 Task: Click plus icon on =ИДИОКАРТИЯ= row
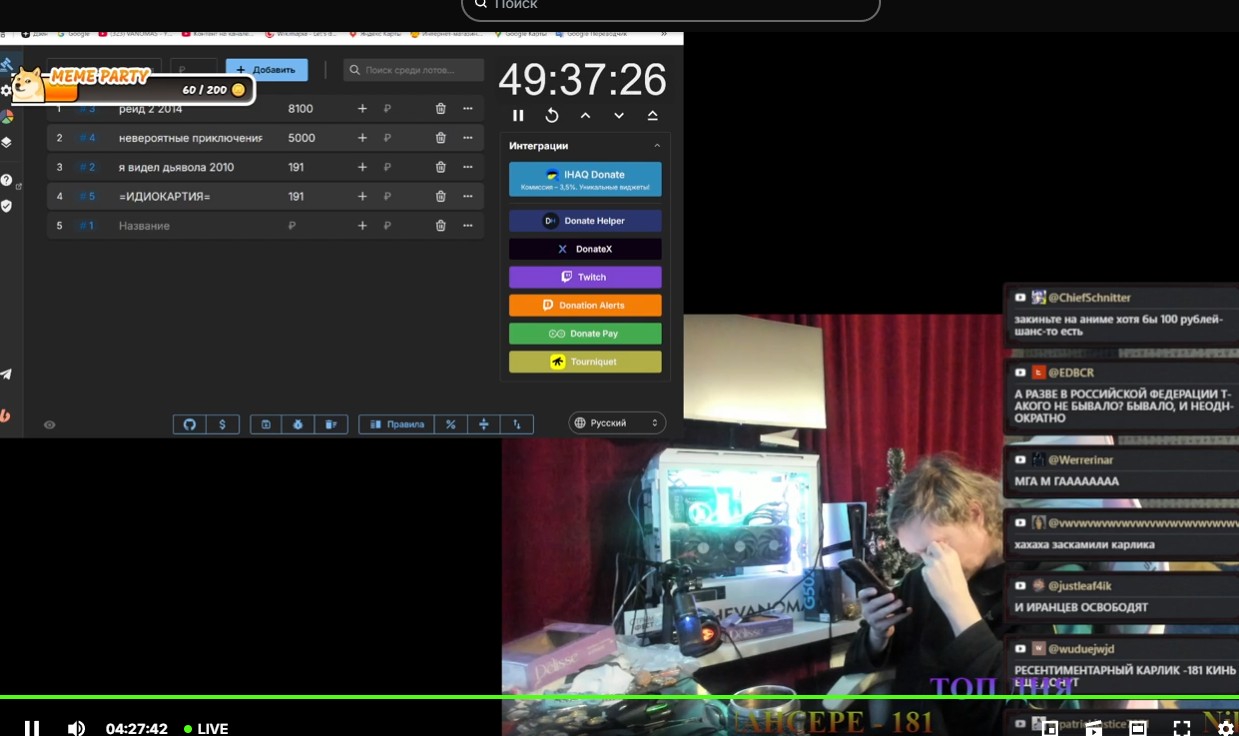[362, 197]
